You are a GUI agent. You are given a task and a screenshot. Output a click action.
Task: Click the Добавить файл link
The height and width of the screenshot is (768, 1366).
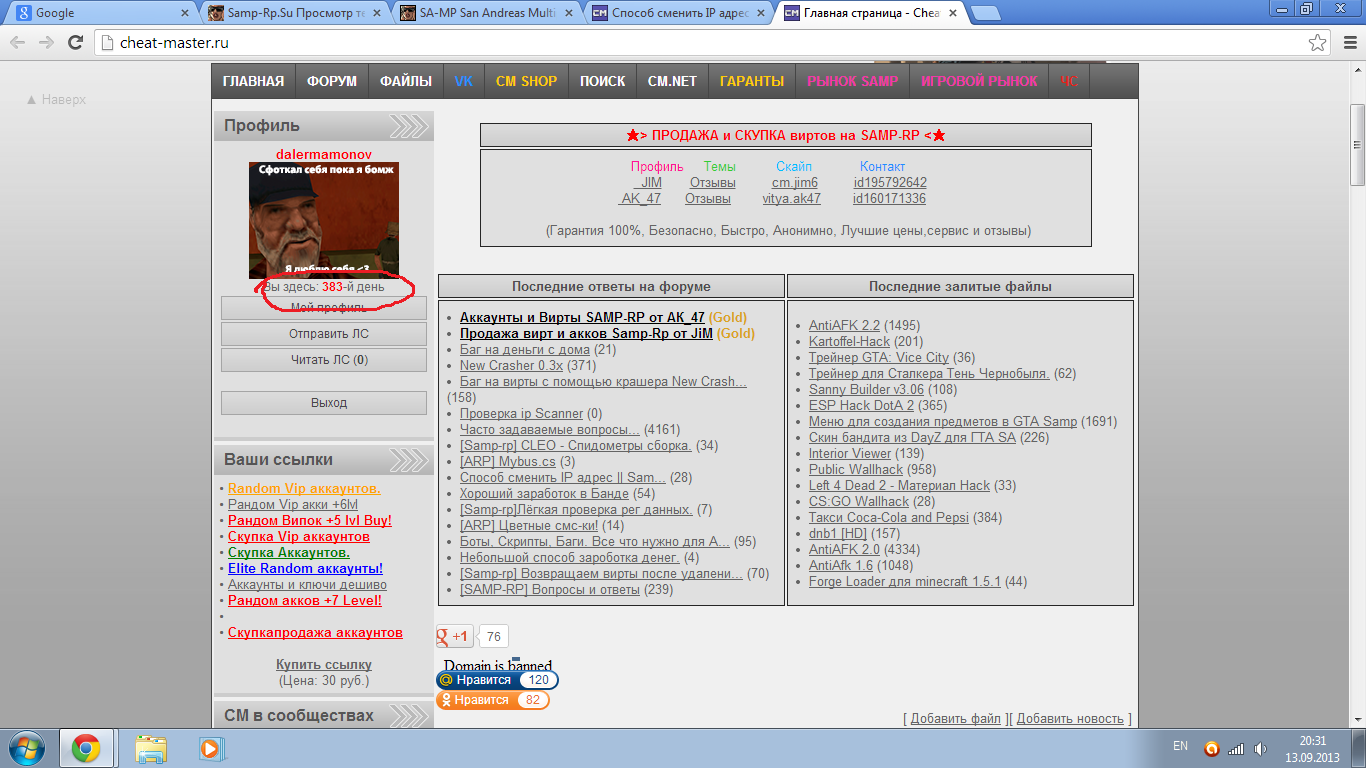tap(955, 719)
